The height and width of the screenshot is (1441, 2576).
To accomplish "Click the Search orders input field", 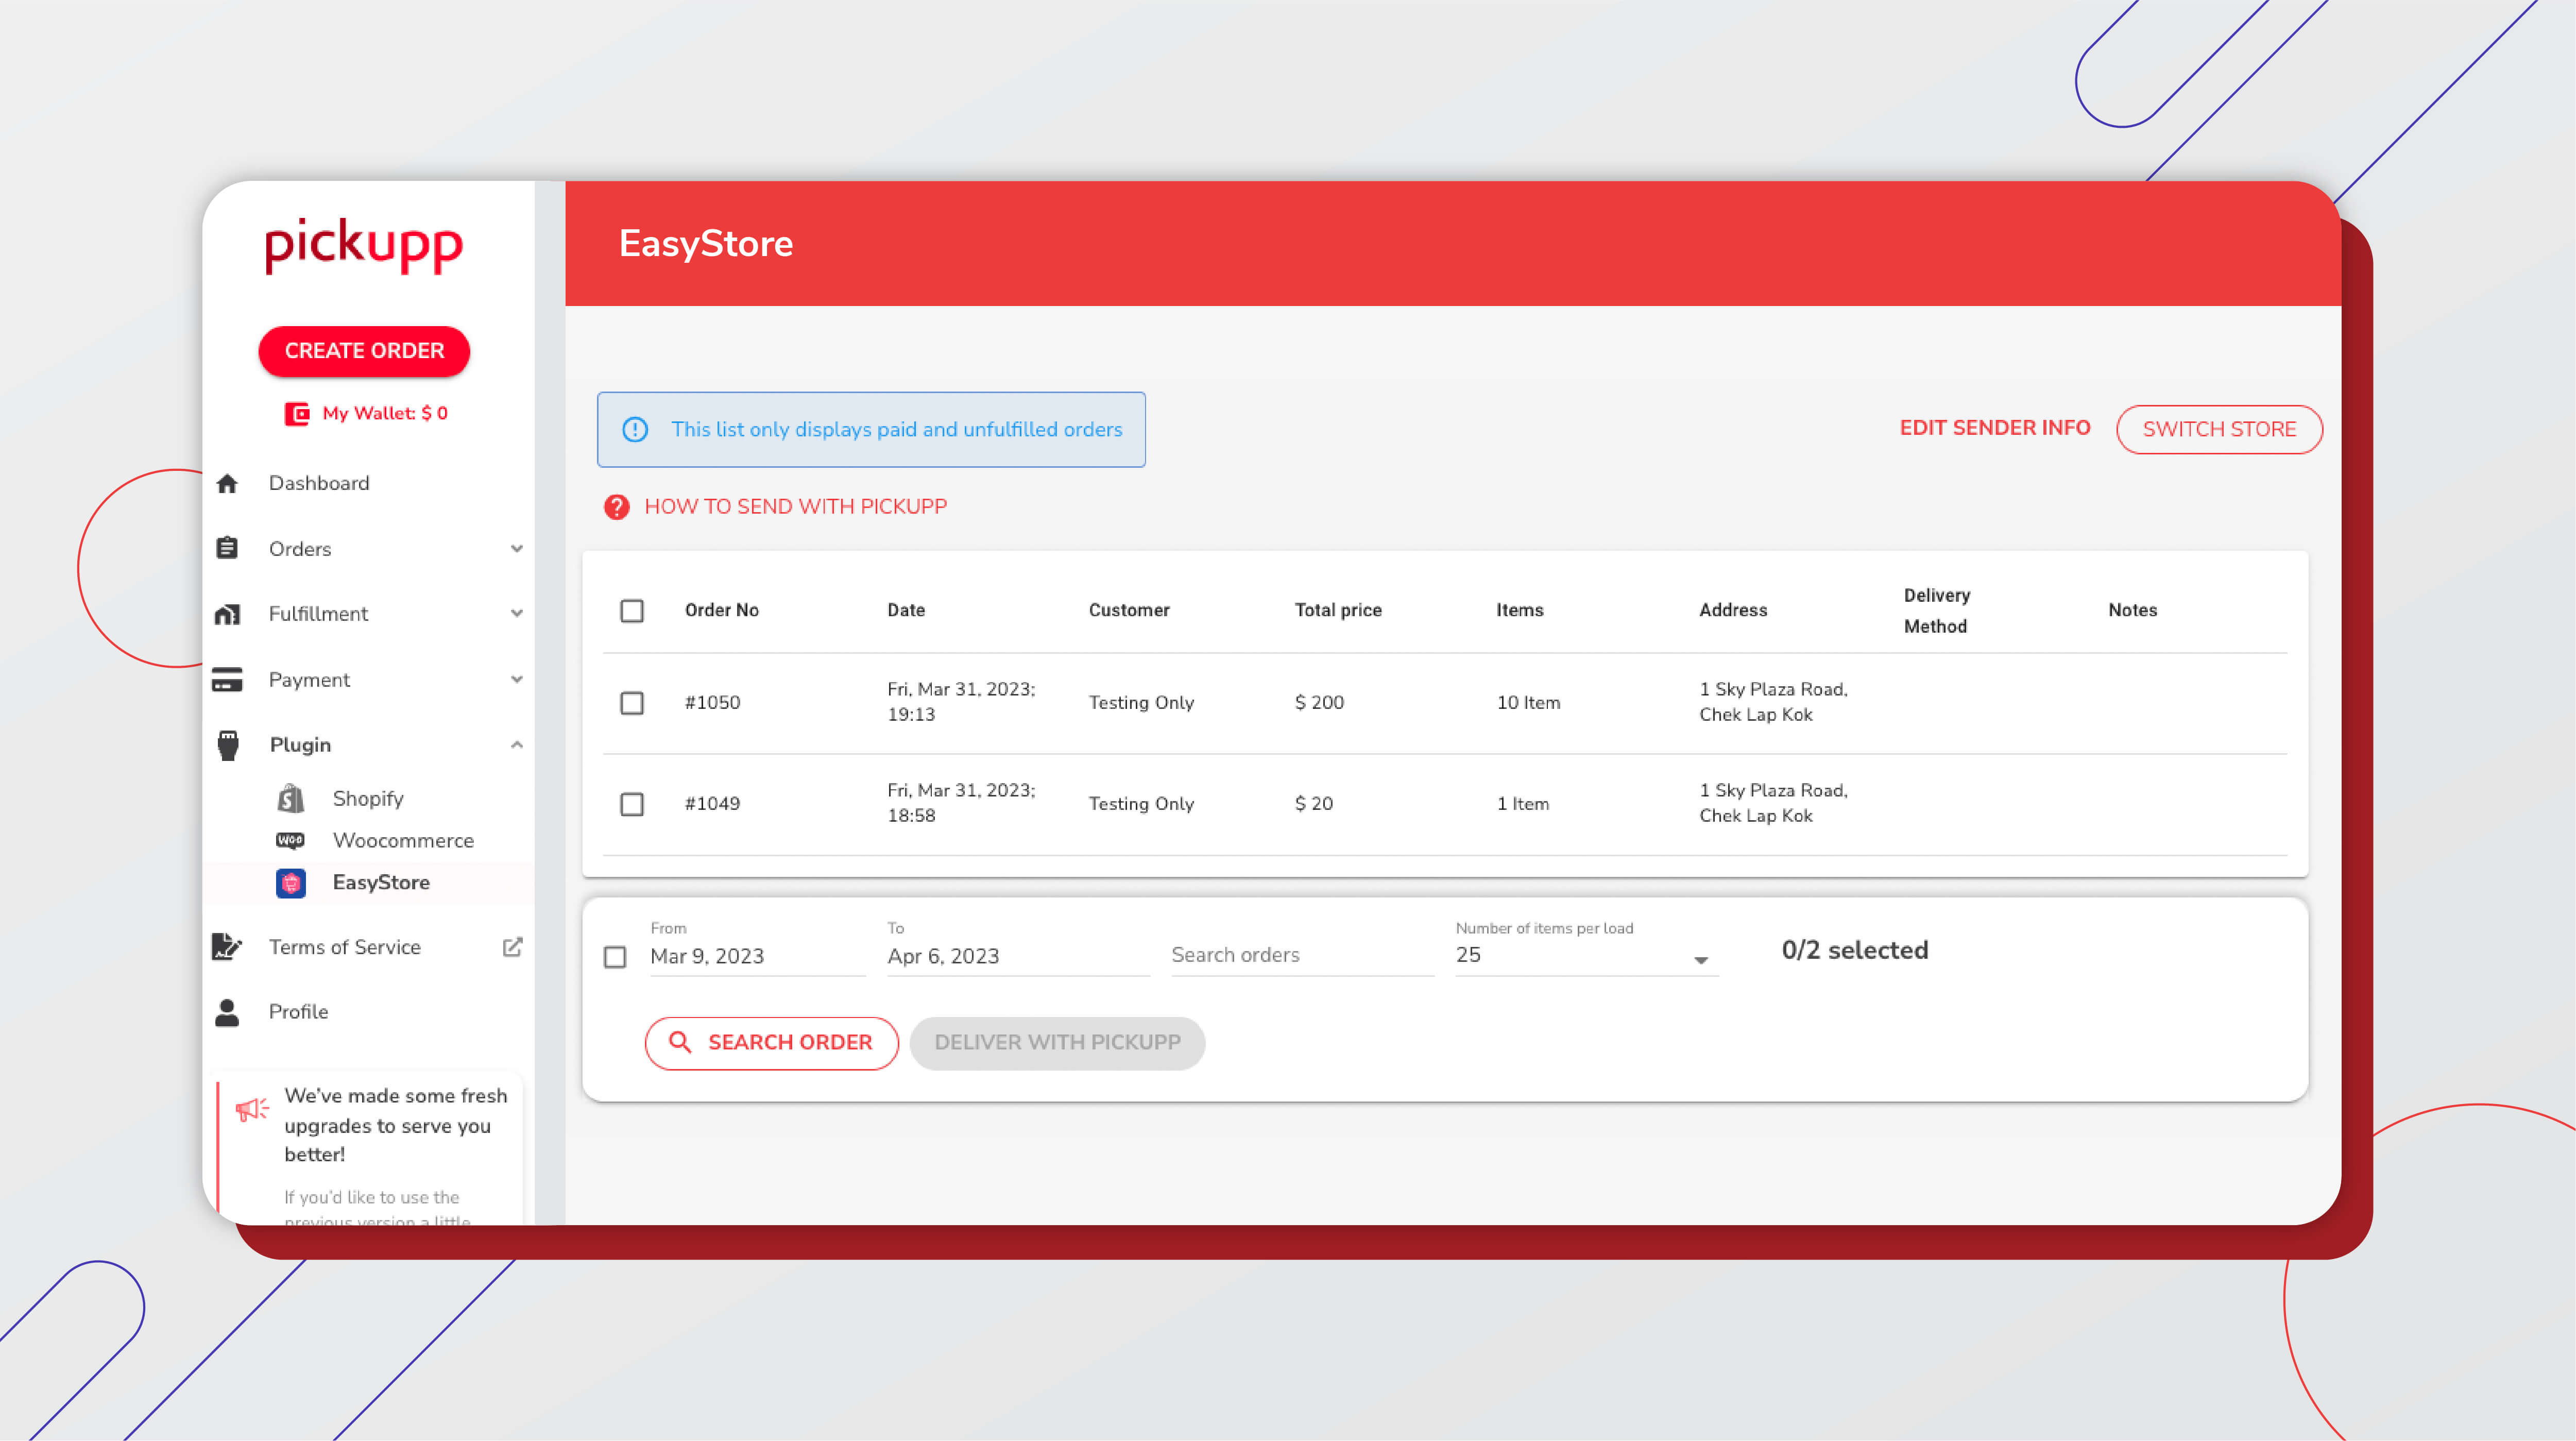I will [1302, 956].
